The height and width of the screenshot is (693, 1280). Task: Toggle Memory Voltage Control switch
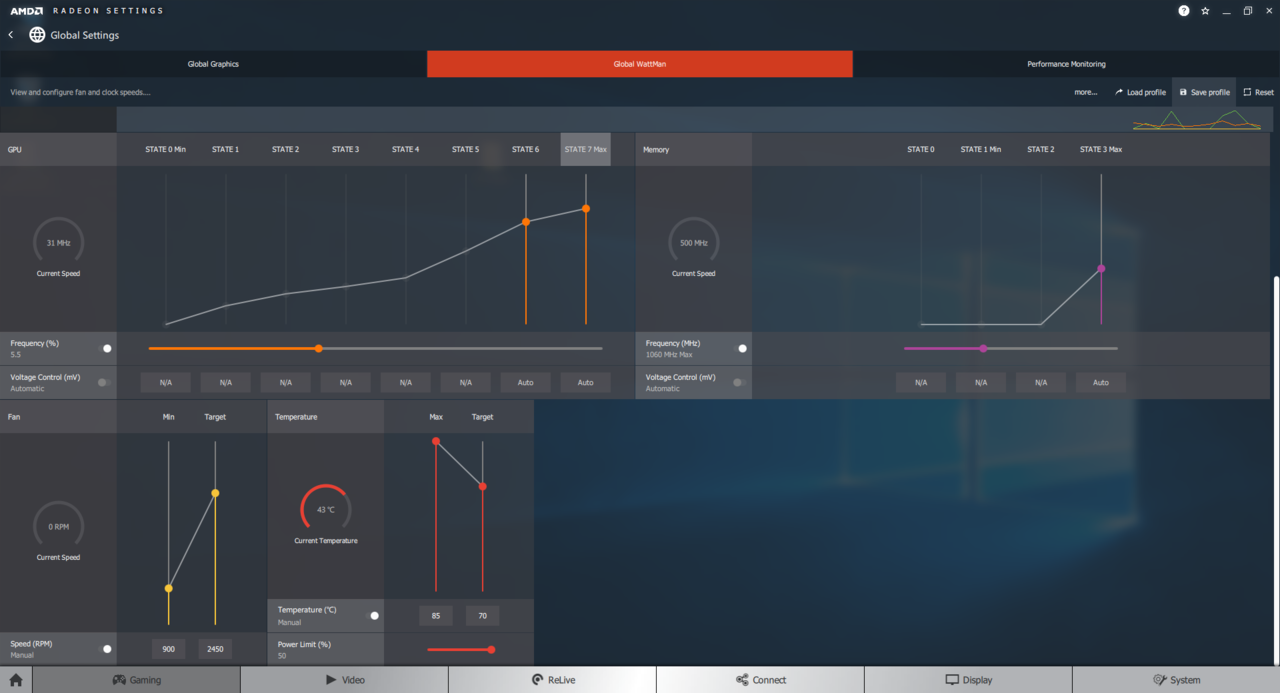coord(739,382)
